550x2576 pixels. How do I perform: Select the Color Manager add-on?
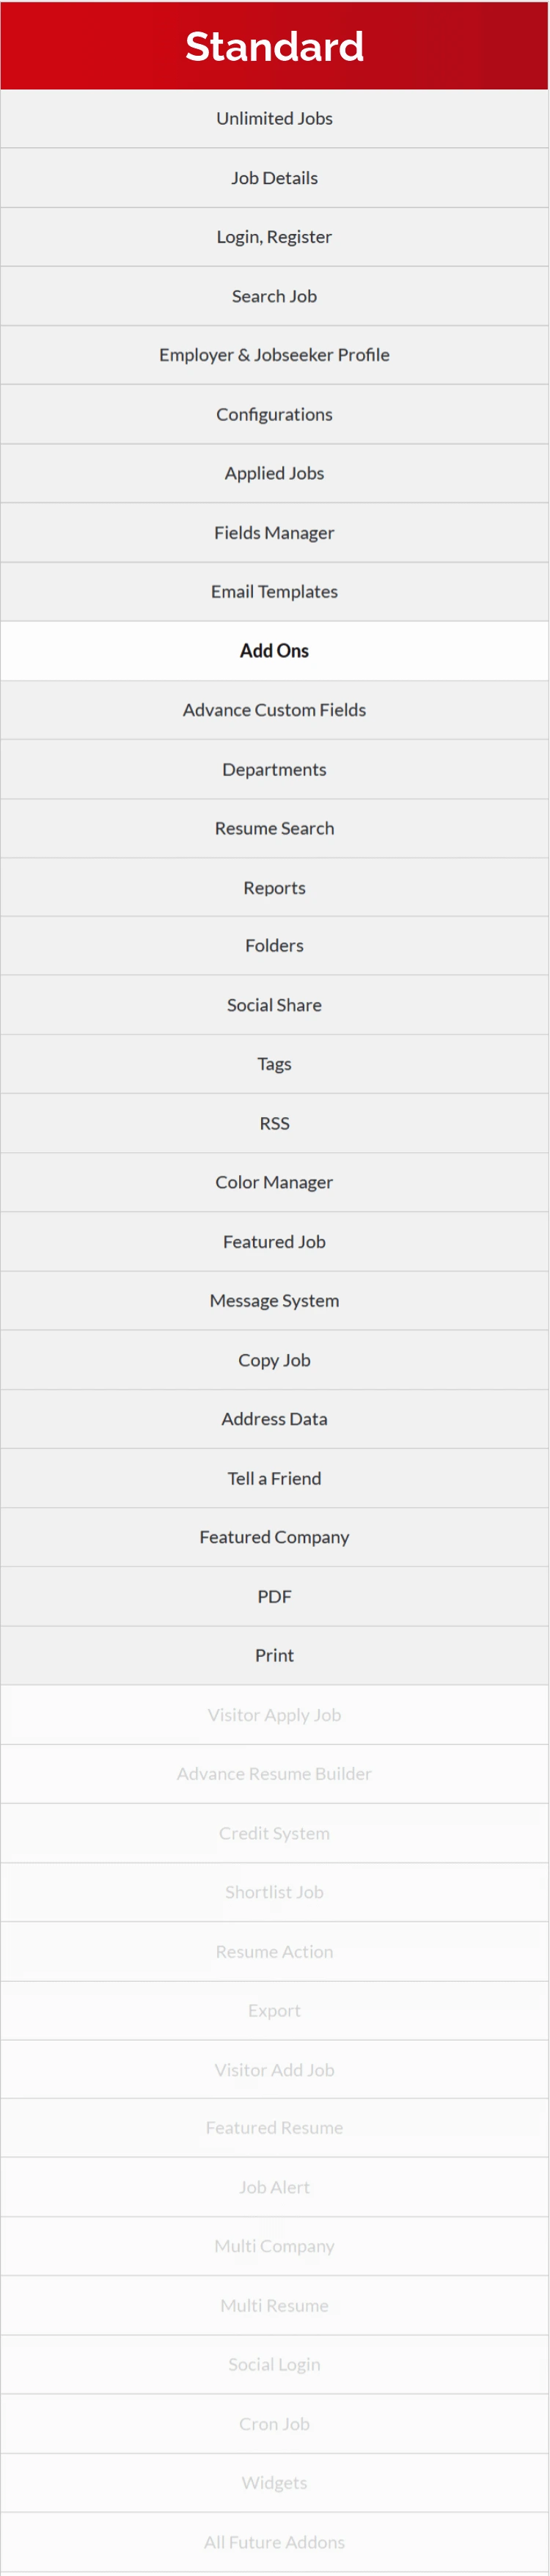[274, 1182]
